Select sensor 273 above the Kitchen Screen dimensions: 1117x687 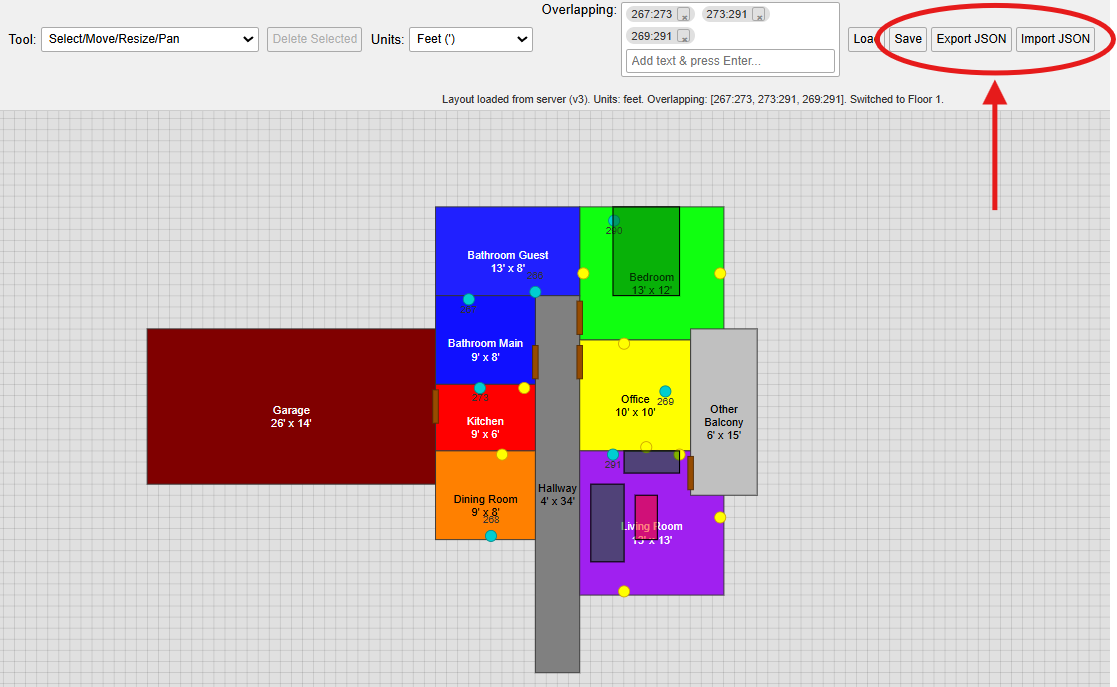[480, 388]
